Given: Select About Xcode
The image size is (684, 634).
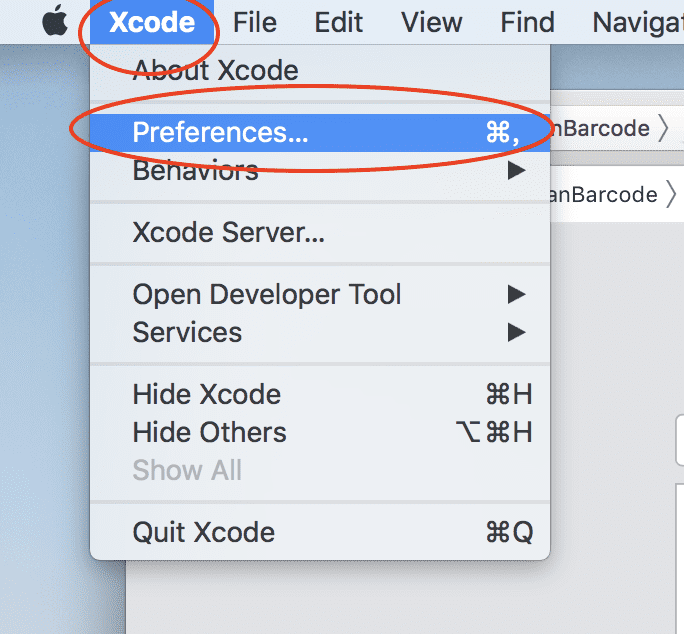Looking at the screenshot, I should click(x=215, y=70).
